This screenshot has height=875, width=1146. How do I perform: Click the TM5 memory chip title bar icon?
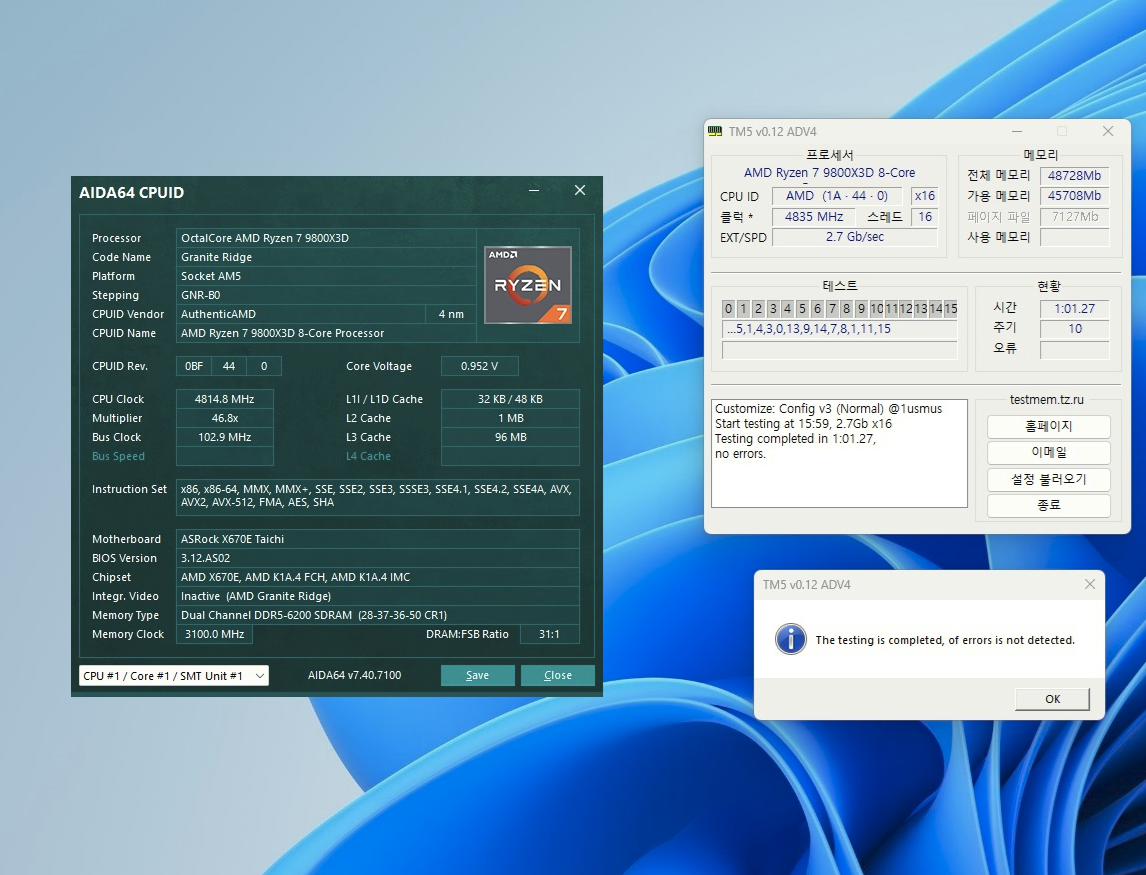[715, 132]
